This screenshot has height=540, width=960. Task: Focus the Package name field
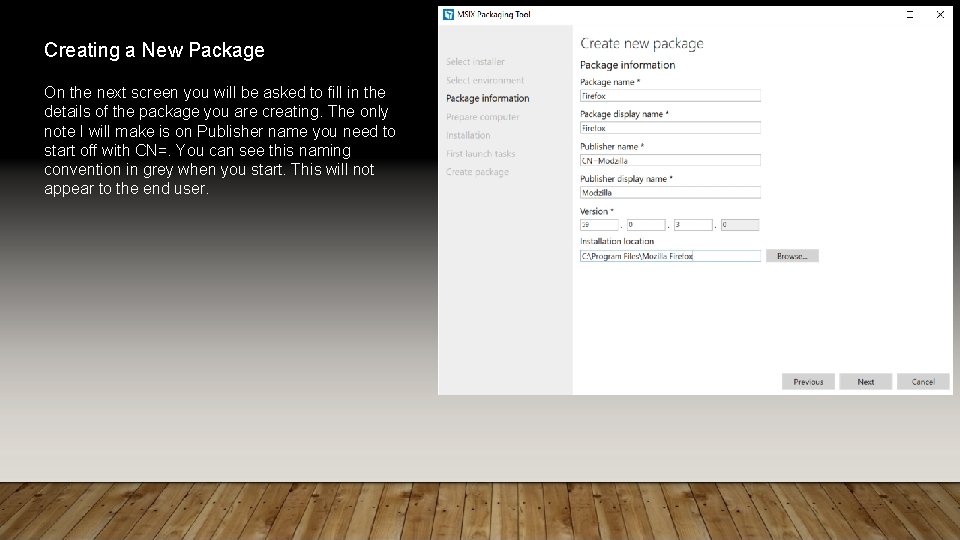click(670, 96)
